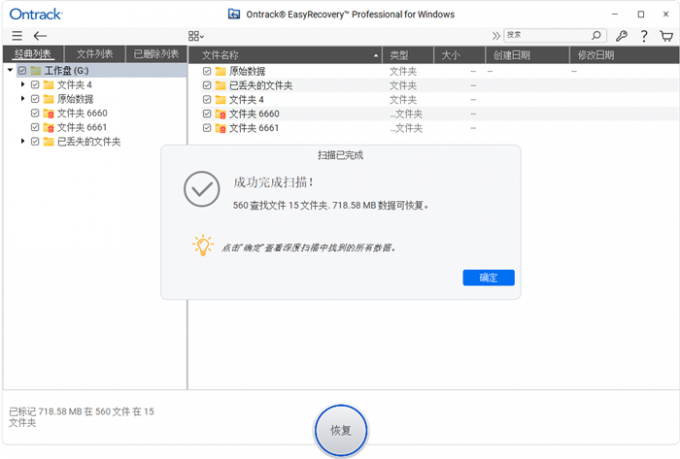
Task: Go back using the left arrow
Action: pos(40,36)
